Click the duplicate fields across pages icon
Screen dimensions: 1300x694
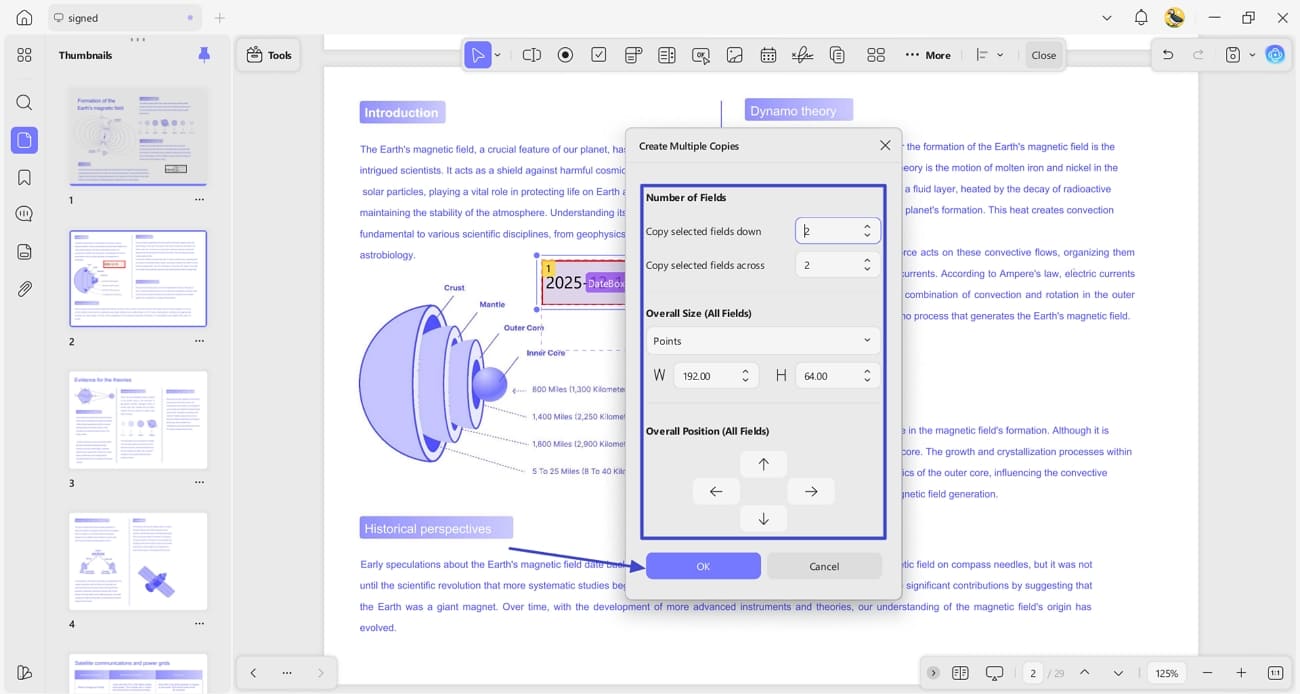click(x=837, y=55)
